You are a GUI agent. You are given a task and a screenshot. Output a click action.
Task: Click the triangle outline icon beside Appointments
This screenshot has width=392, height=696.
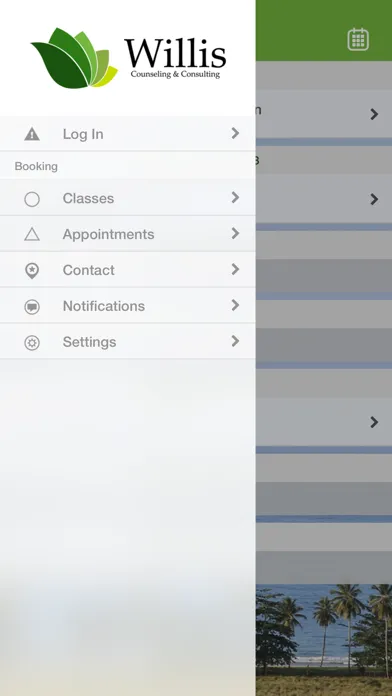click(32, 234)
